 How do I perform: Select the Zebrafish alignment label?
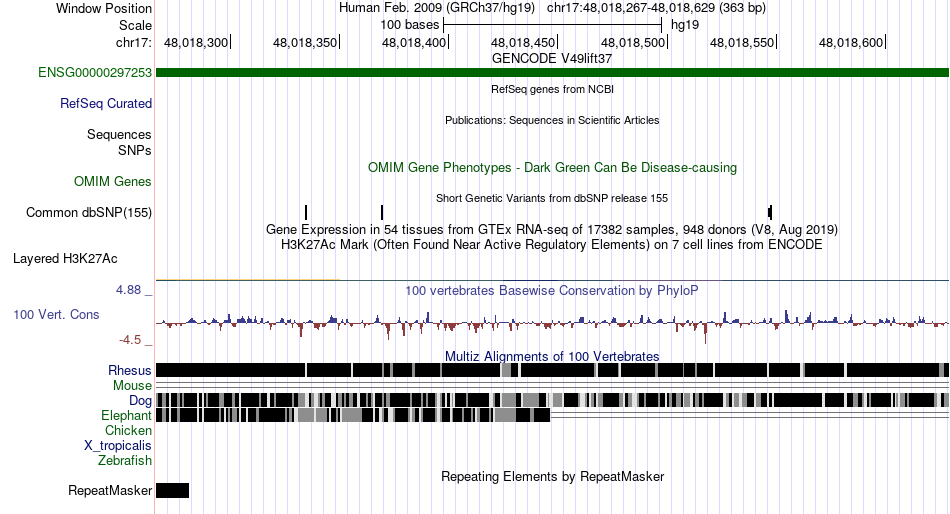tap(125, 461)
